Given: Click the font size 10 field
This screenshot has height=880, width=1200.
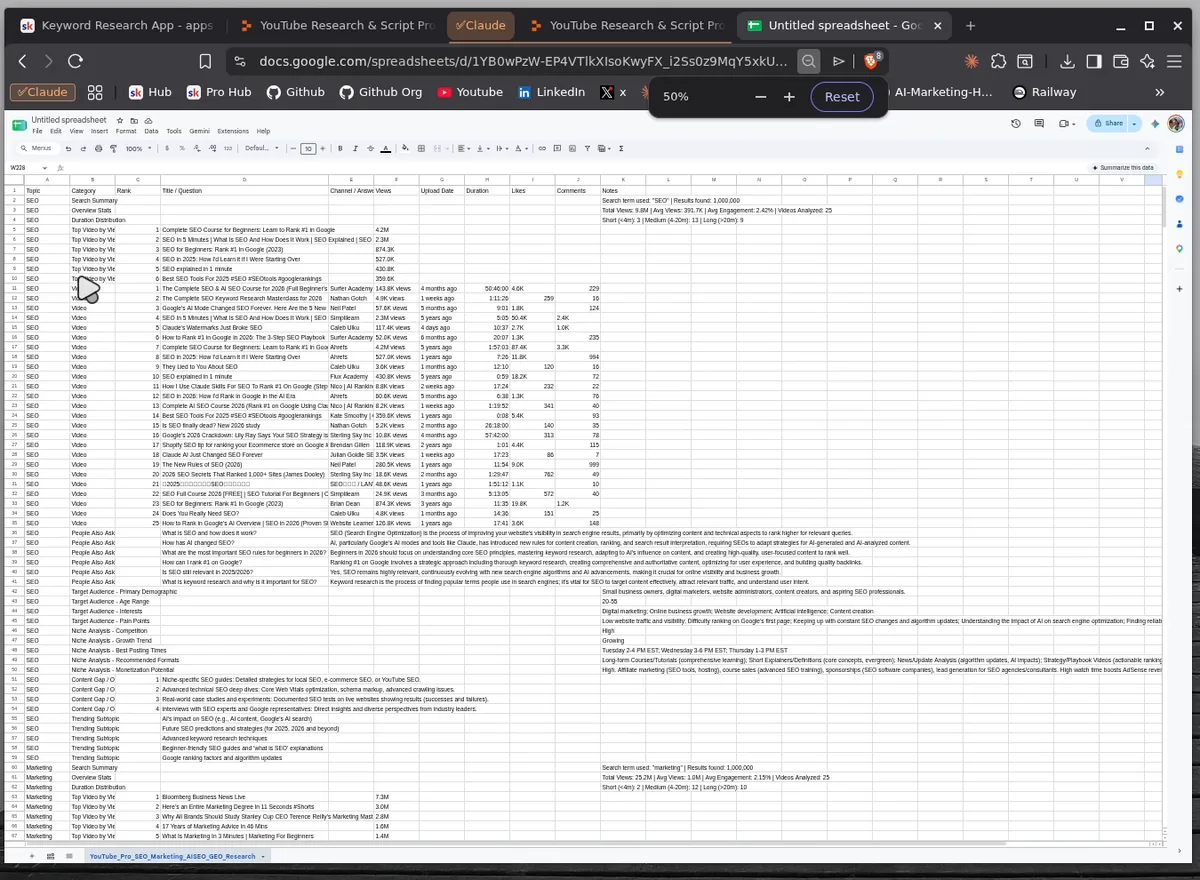Looking at the screenshot, I should [308, 148].
